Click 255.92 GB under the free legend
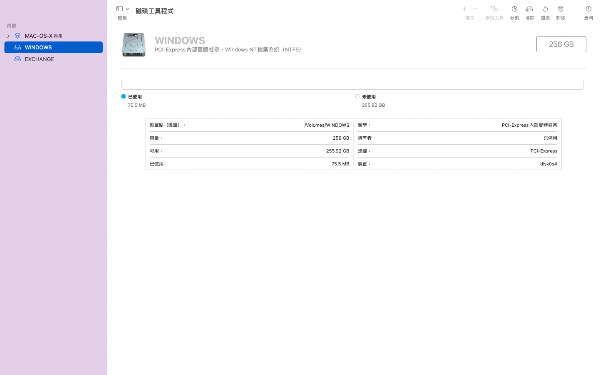 pos(373,105)
